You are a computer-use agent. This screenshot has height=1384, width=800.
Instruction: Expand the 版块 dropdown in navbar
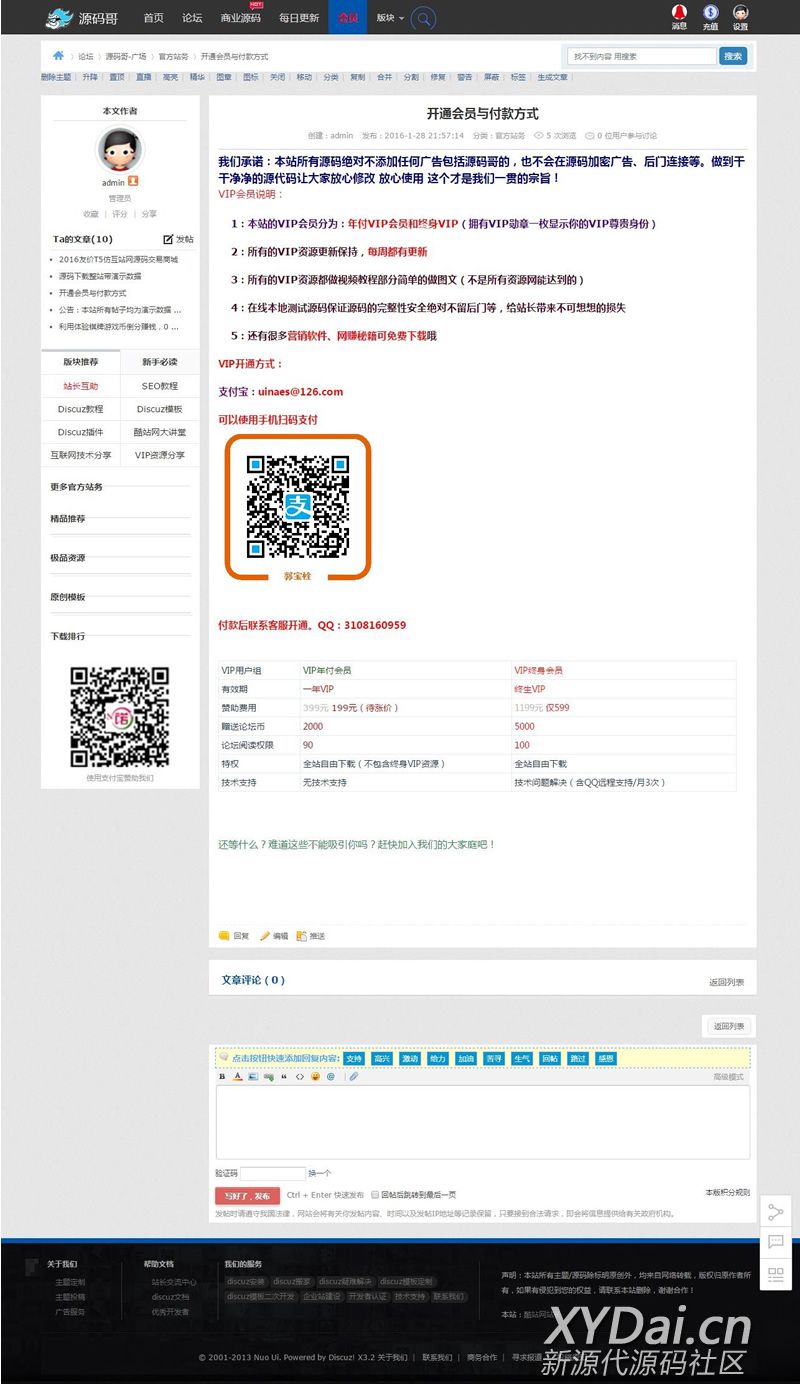(x=390, y=18)
